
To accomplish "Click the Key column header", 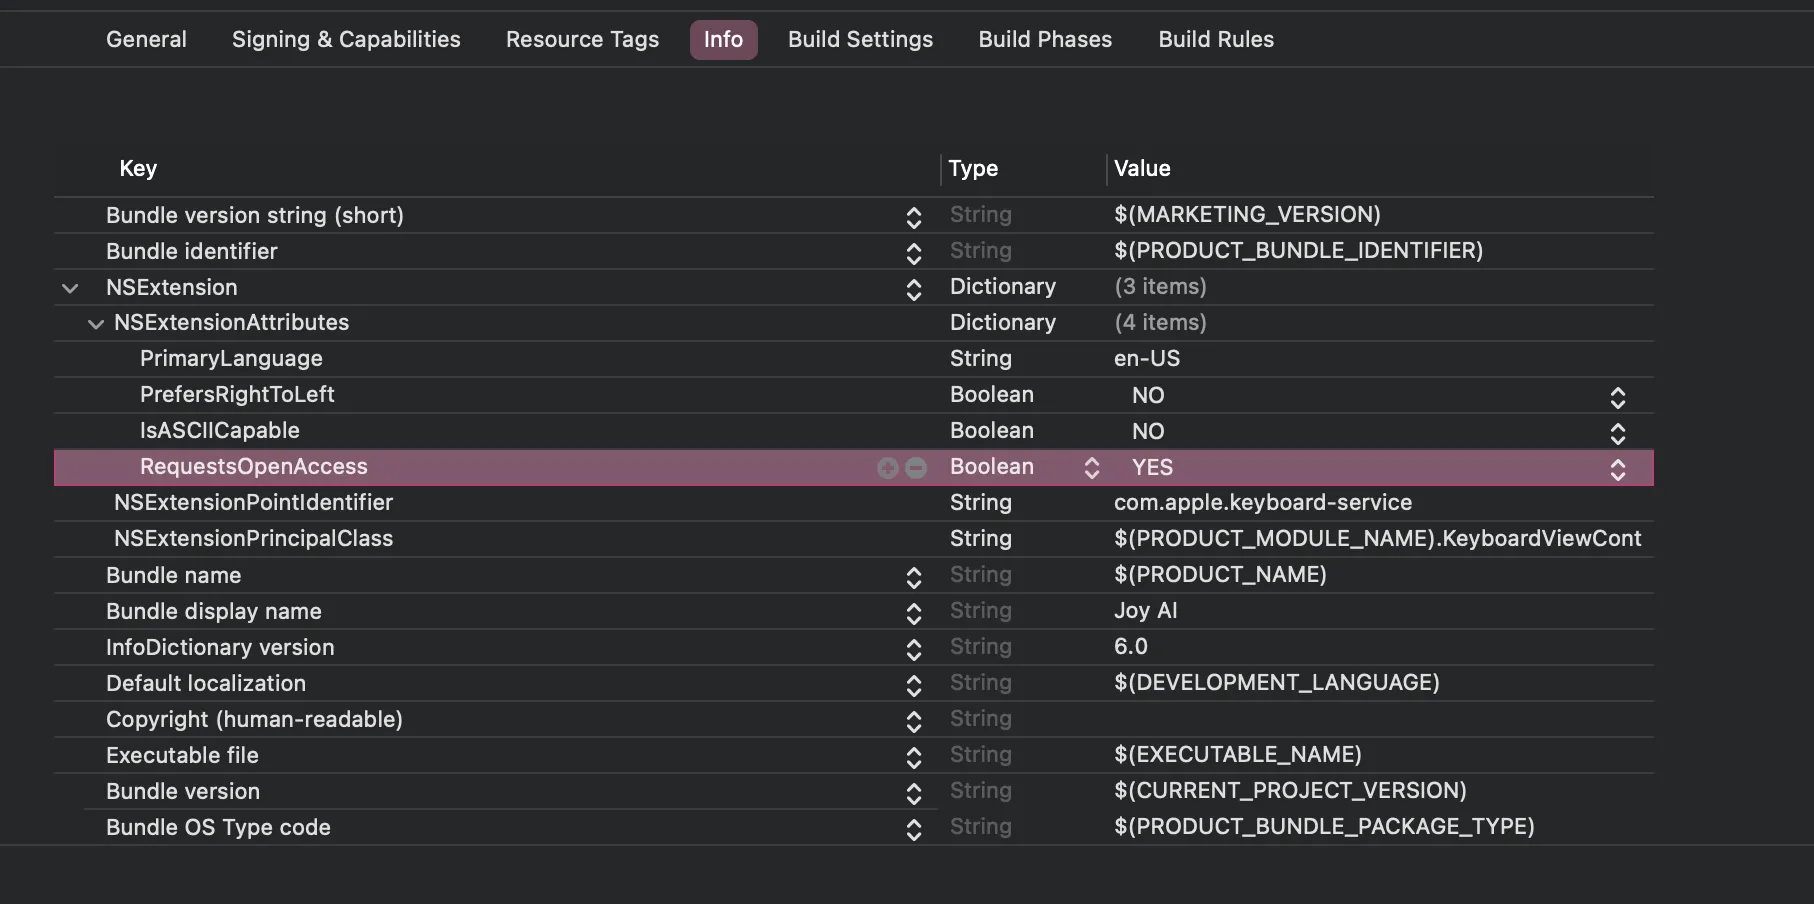I will click(138, 169).
